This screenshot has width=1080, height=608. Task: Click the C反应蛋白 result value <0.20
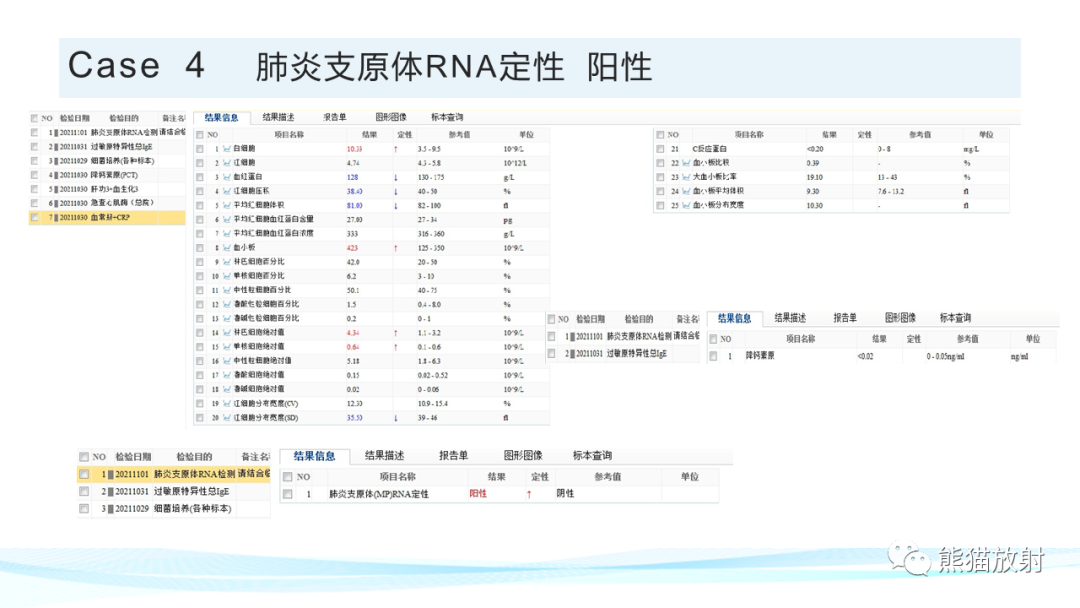(815, 149)
